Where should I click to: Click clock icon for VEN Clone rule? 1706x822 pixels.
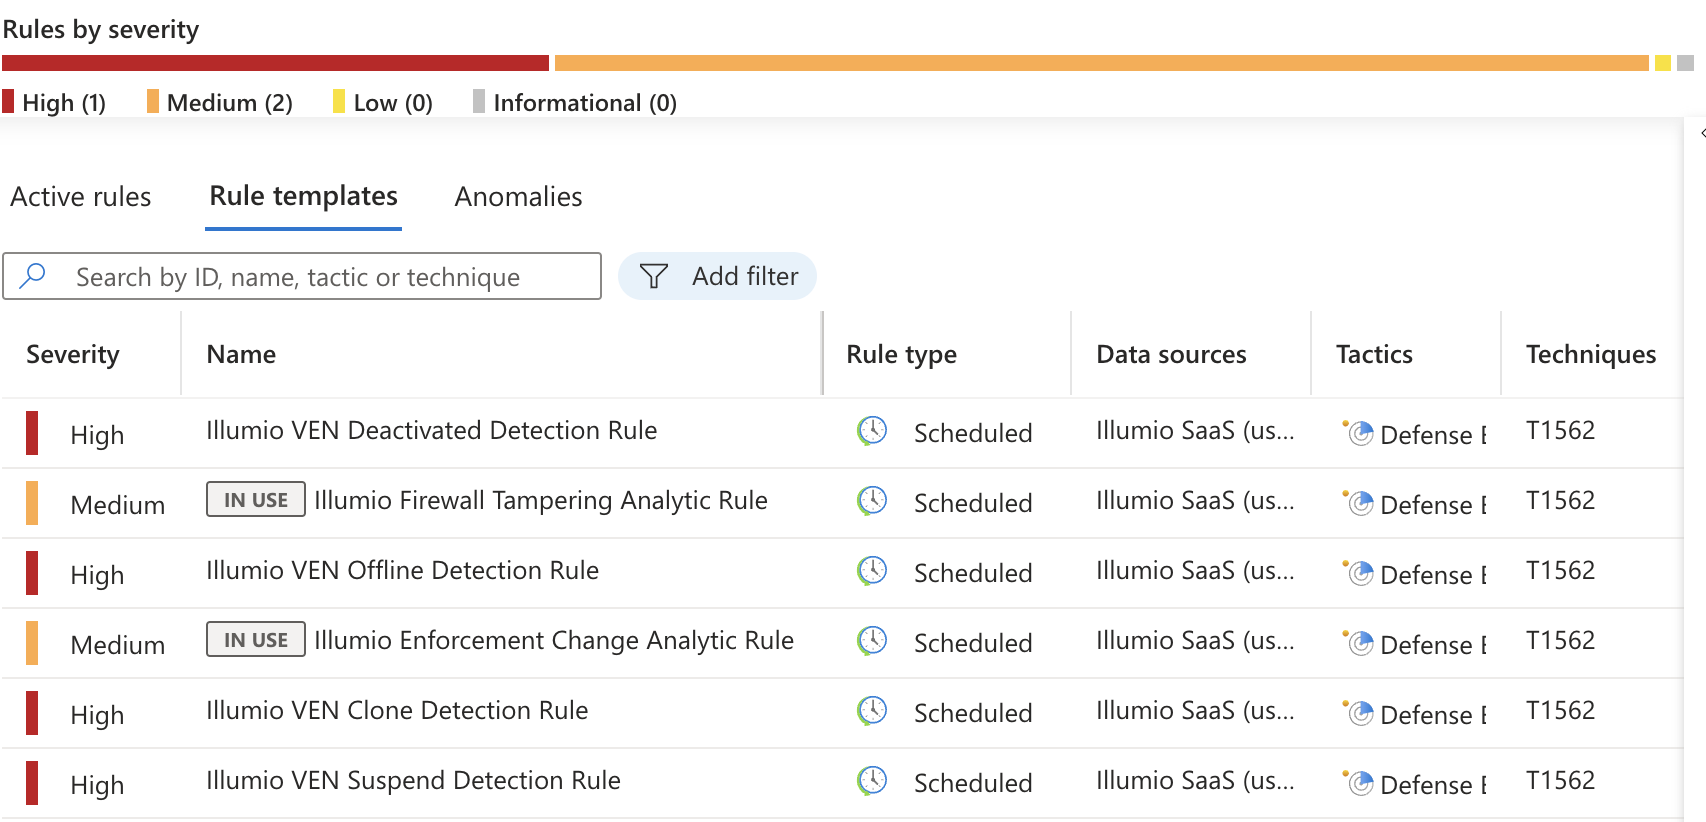point(872,711)
